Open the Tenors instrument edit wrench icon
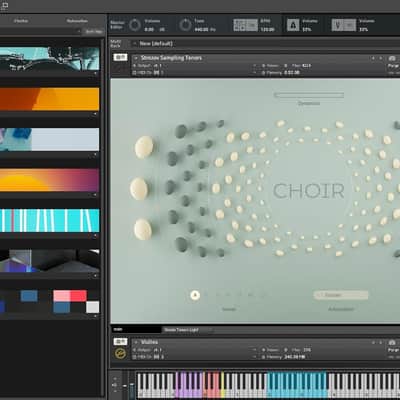400x400 pixels. pos(120,57)
